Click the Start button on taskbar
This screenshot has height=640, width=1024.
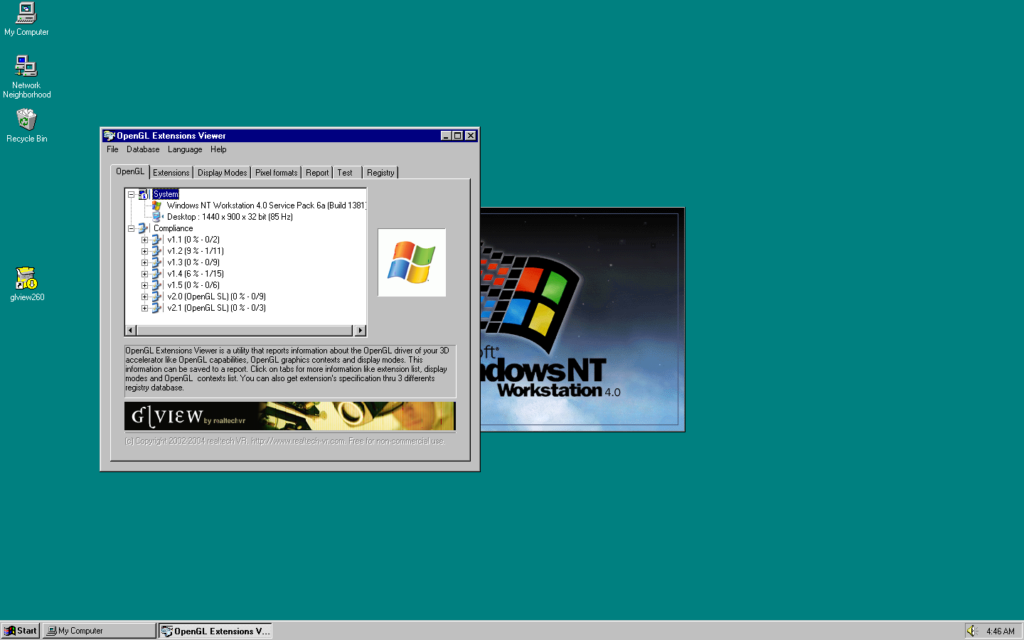[x=21, y=631]
